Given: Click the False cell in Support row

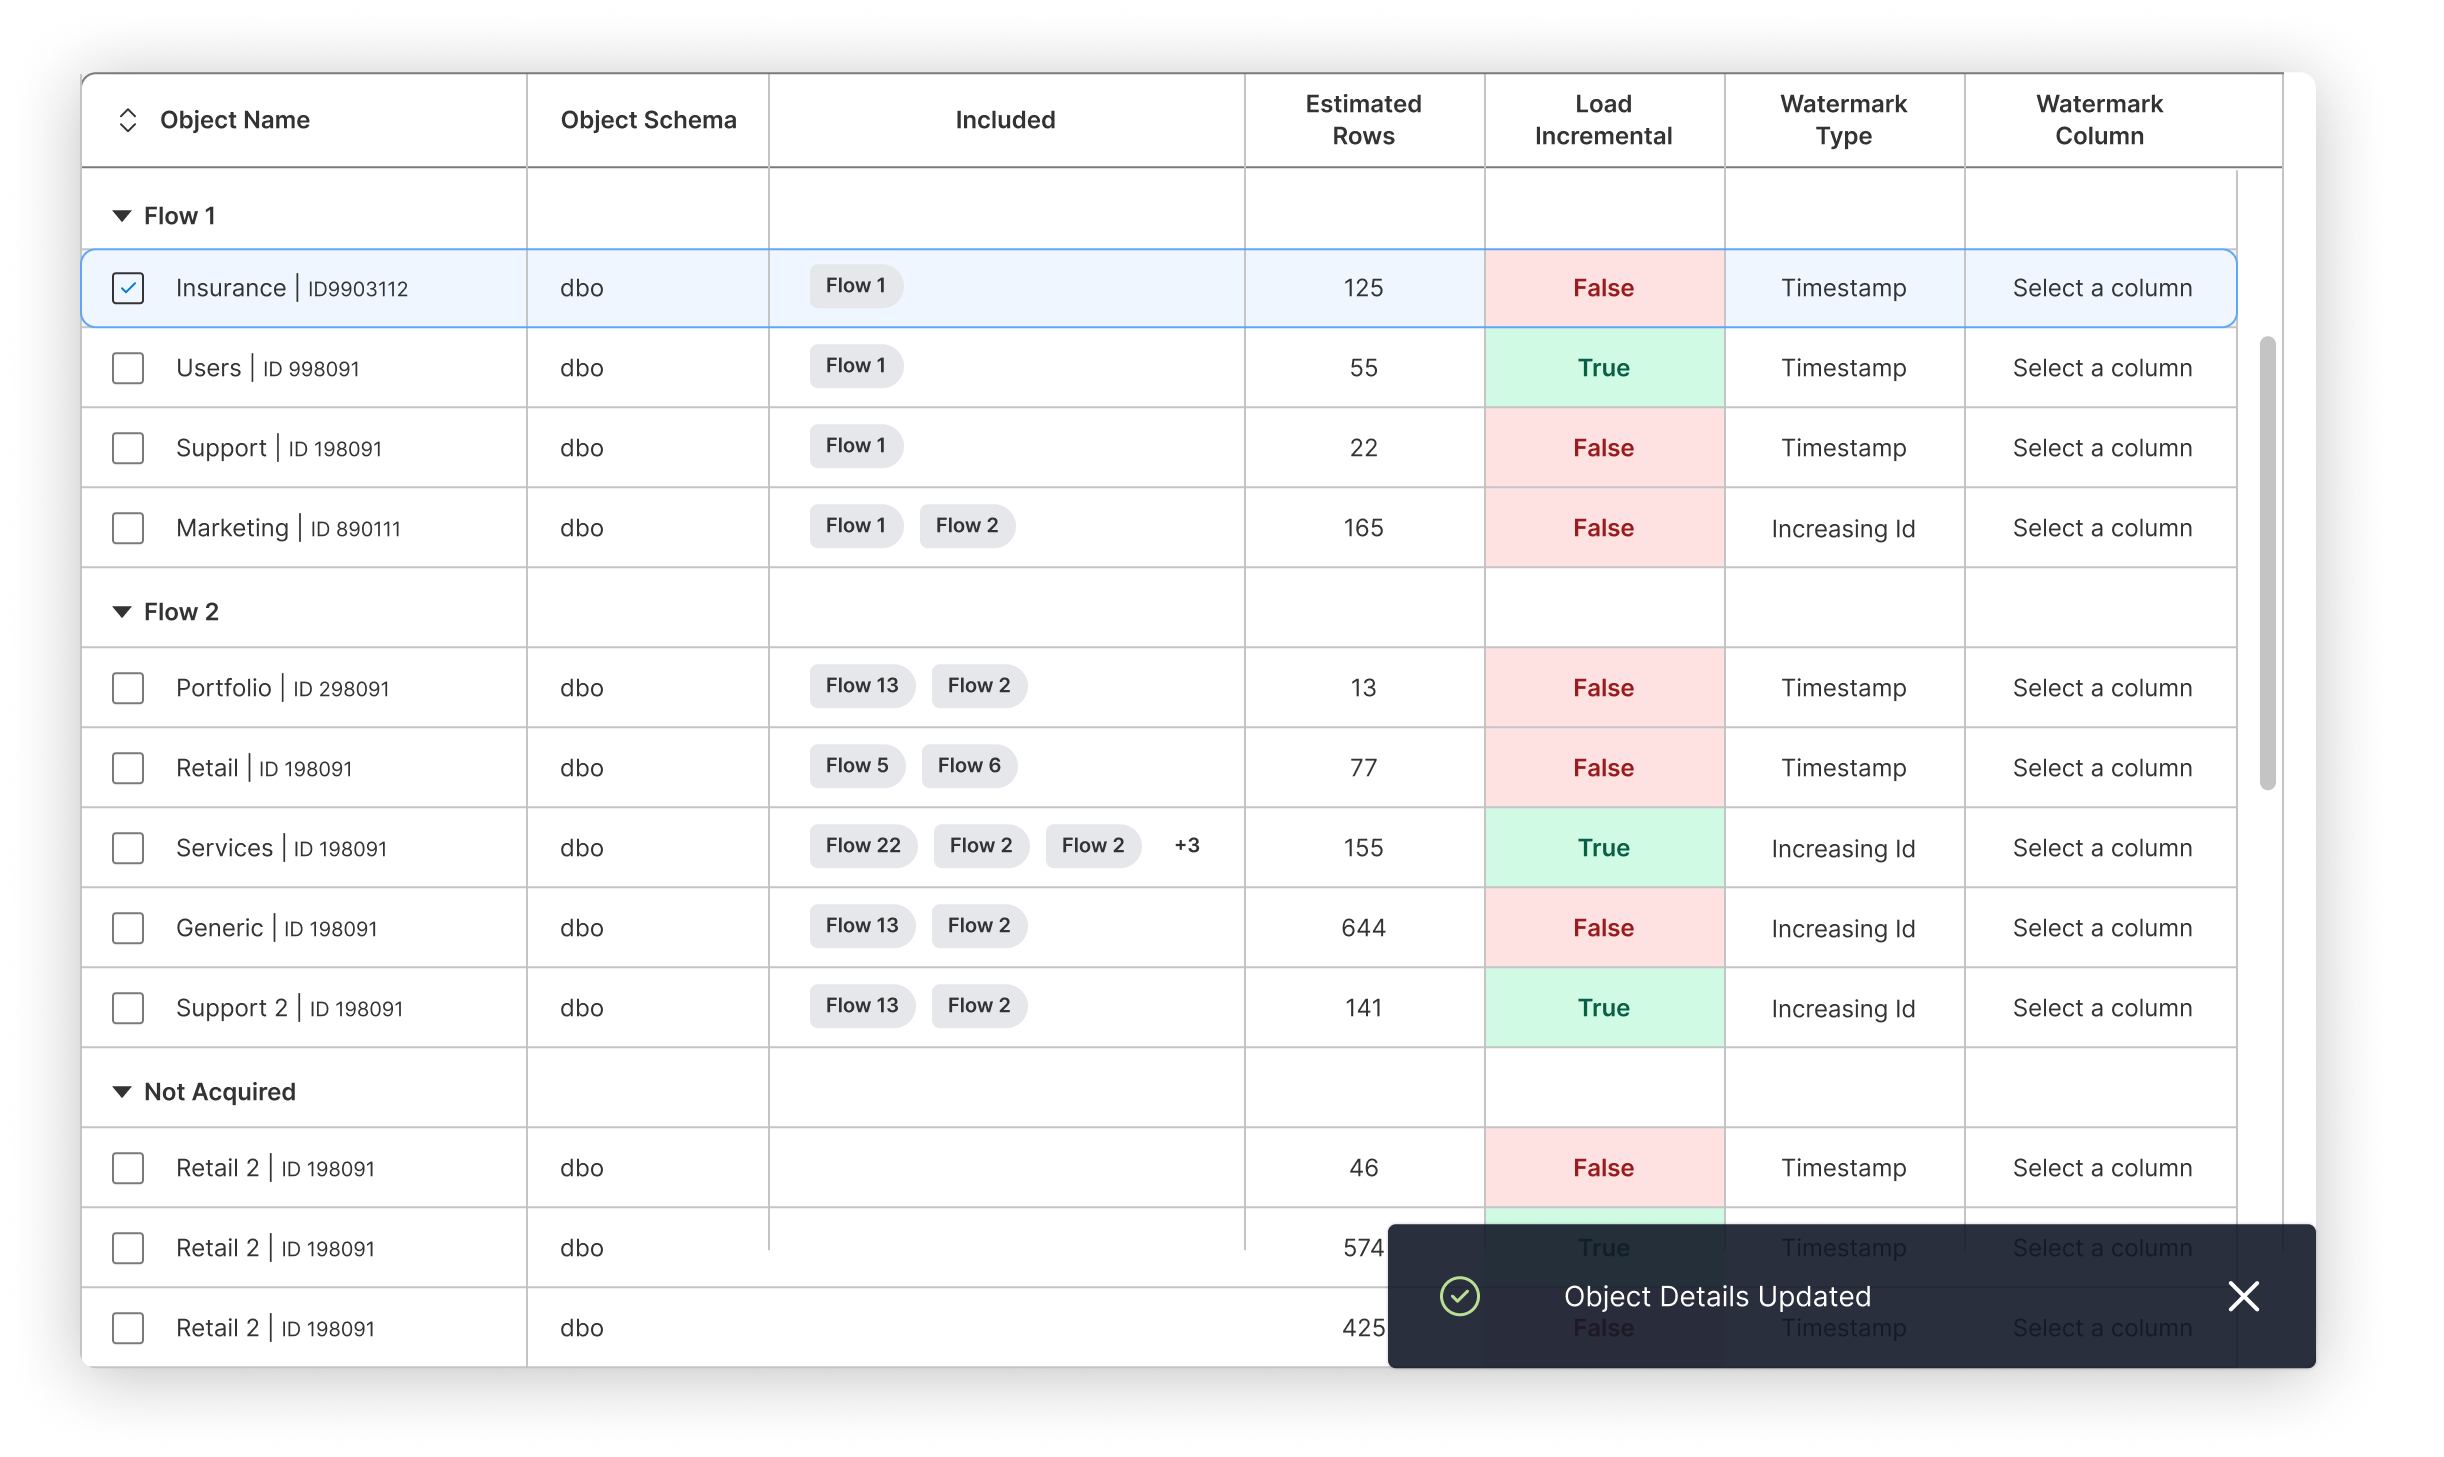Looking at the screenshot, I should tap(1603, 448).
